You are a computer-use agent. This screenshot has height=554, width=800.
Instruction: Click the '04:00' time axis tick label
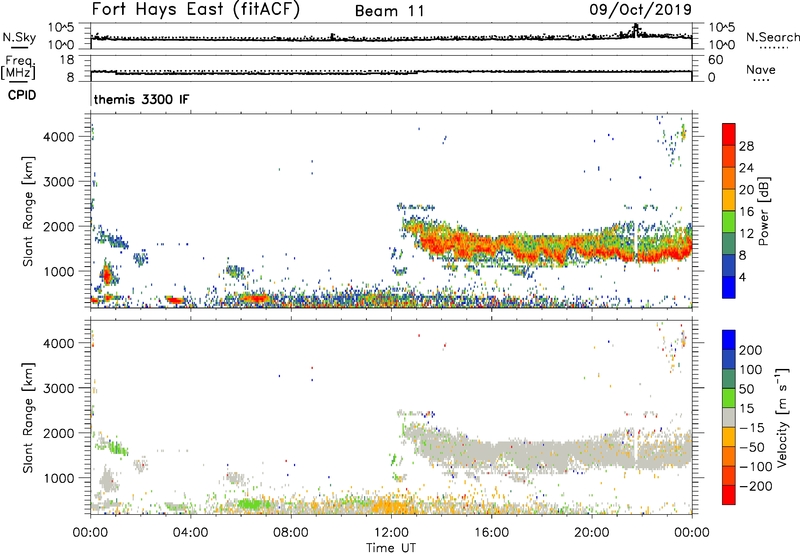[x=190, y=533]
